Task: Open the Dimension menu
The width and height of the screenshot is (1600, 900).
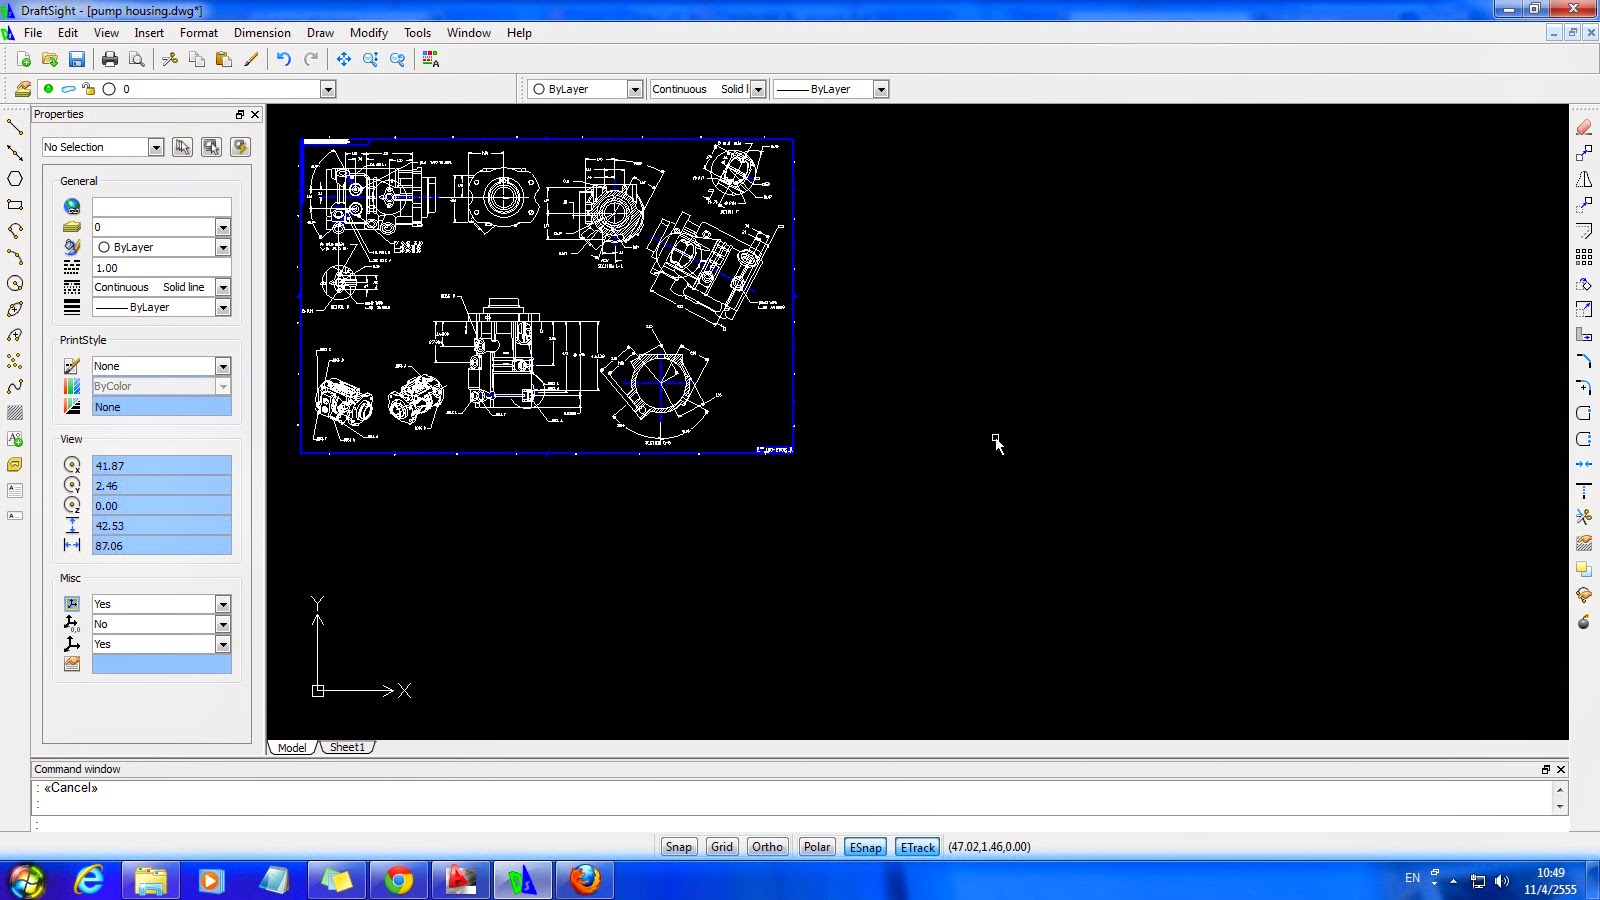Action: click(262, 33)
